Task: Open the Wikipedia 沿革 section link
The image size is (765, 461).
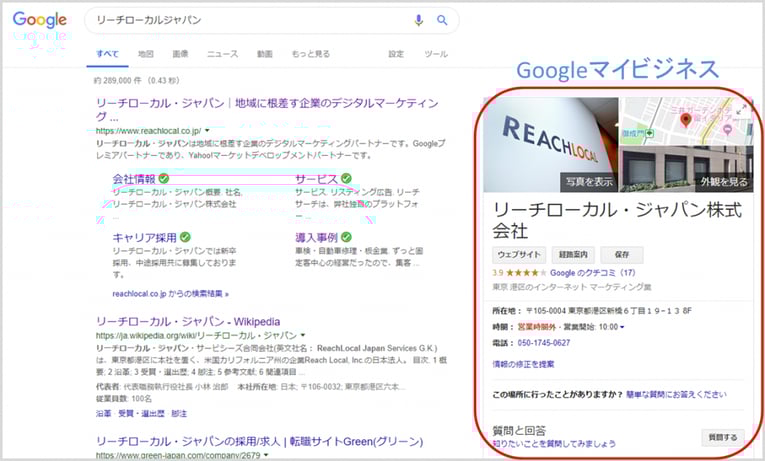Action: pyautogui.click(x=103, y=413)
